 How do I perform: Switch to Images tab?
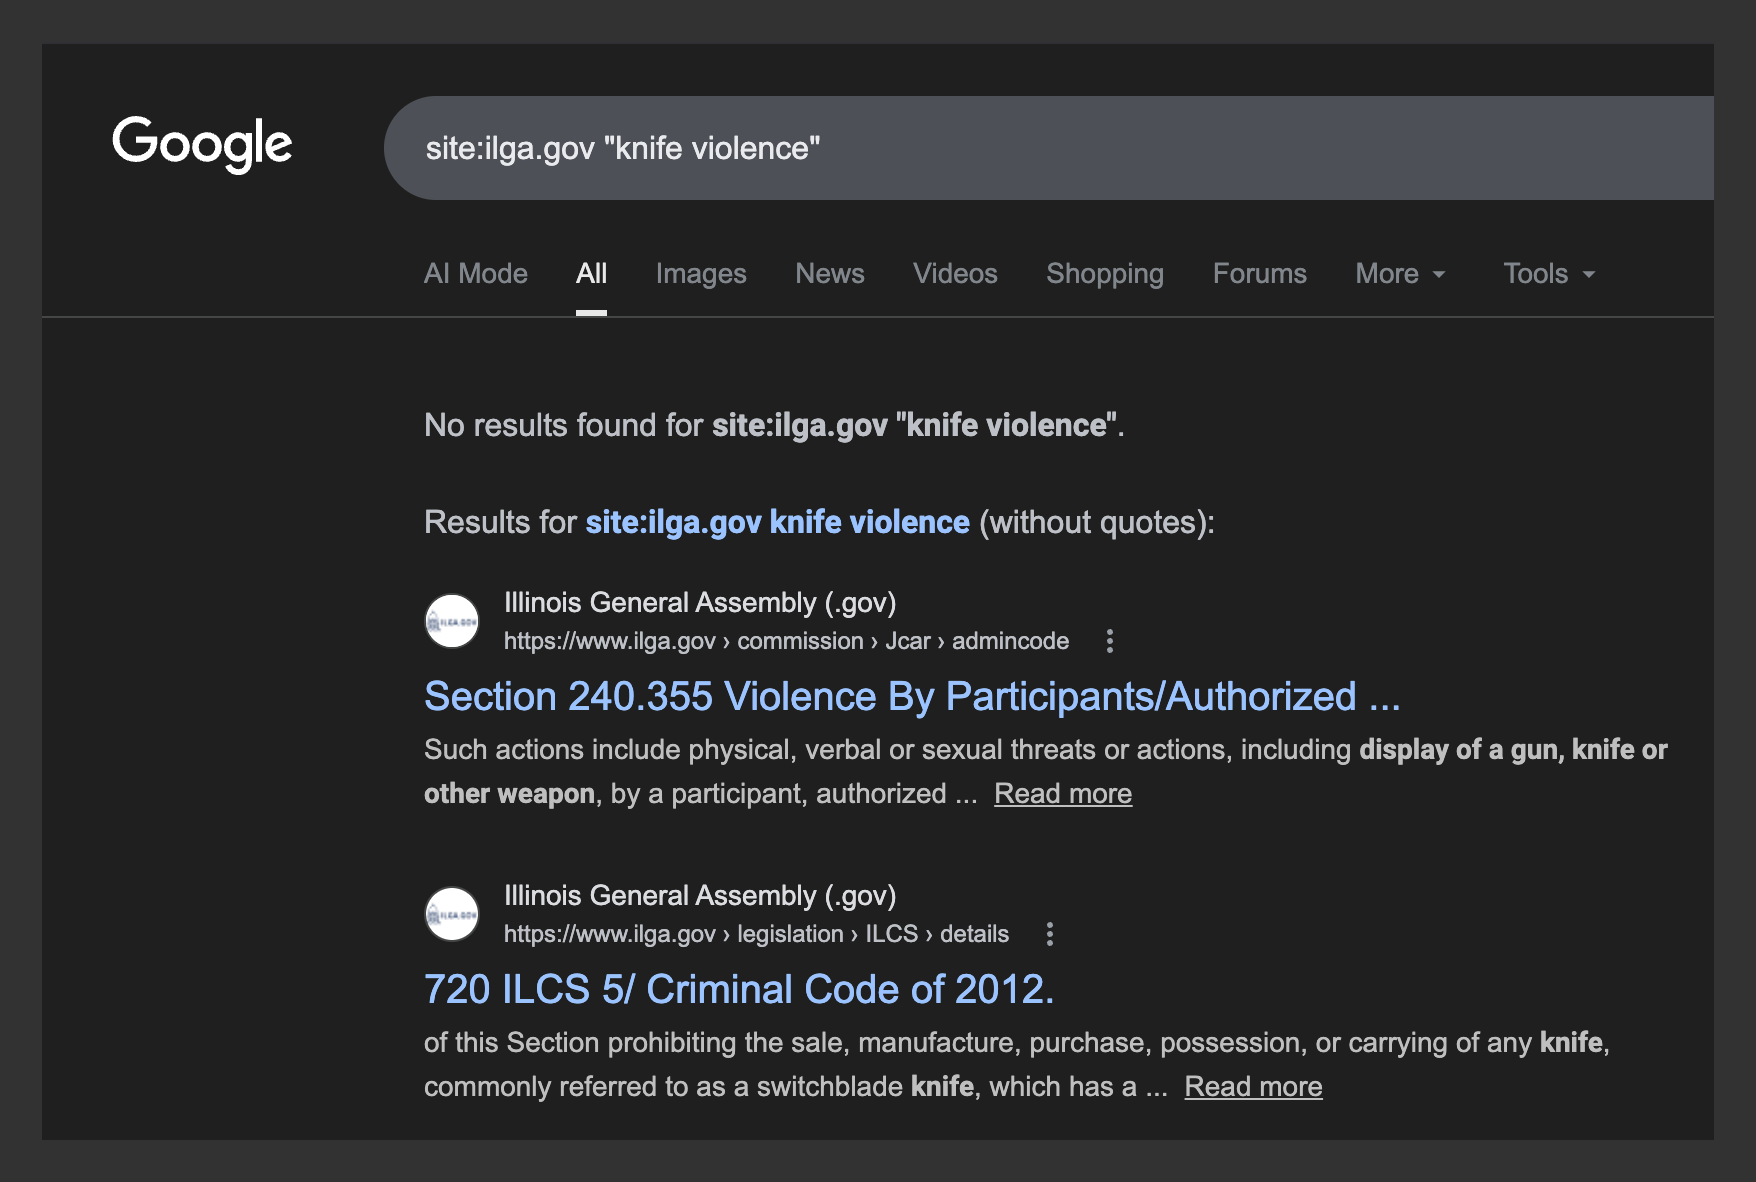tap(701, 274)
